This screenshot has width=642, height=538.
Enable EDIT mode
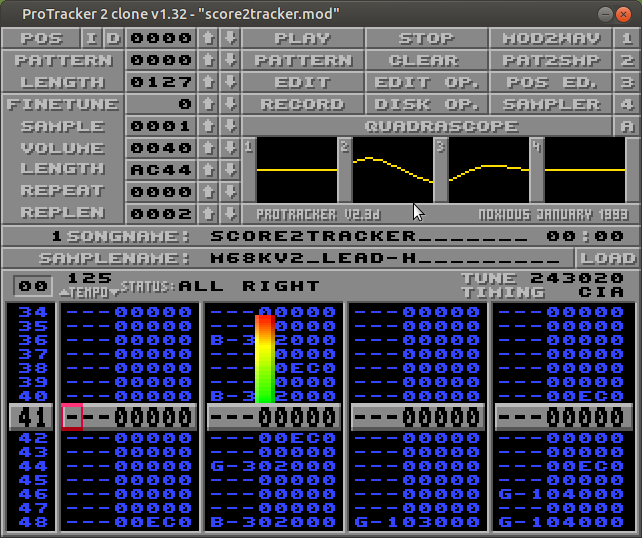(303, 82)
